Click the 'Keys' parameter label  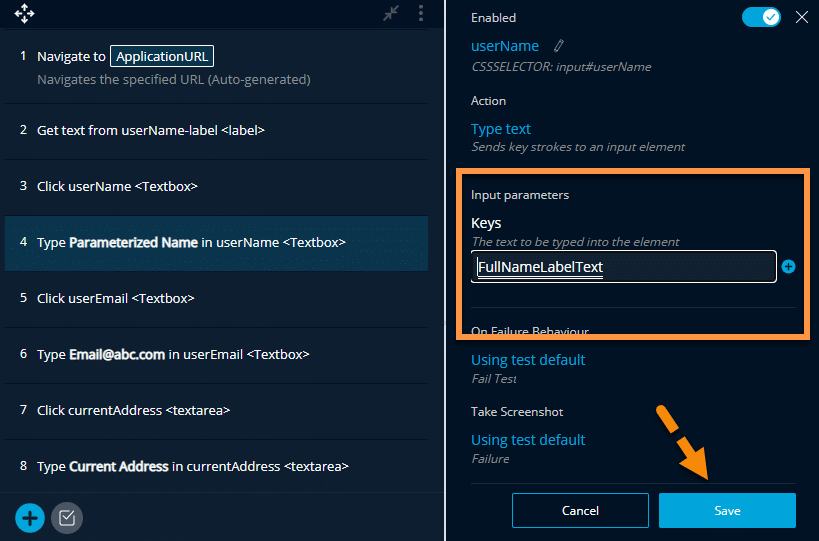pos(486,223)
